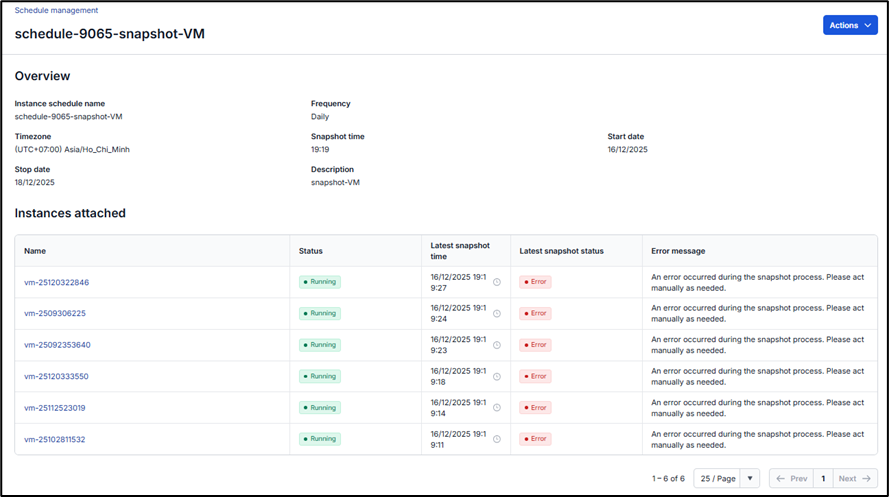
Task: Click clock icon in vm-25102811532 row
Action: click(x=497, y=439)
